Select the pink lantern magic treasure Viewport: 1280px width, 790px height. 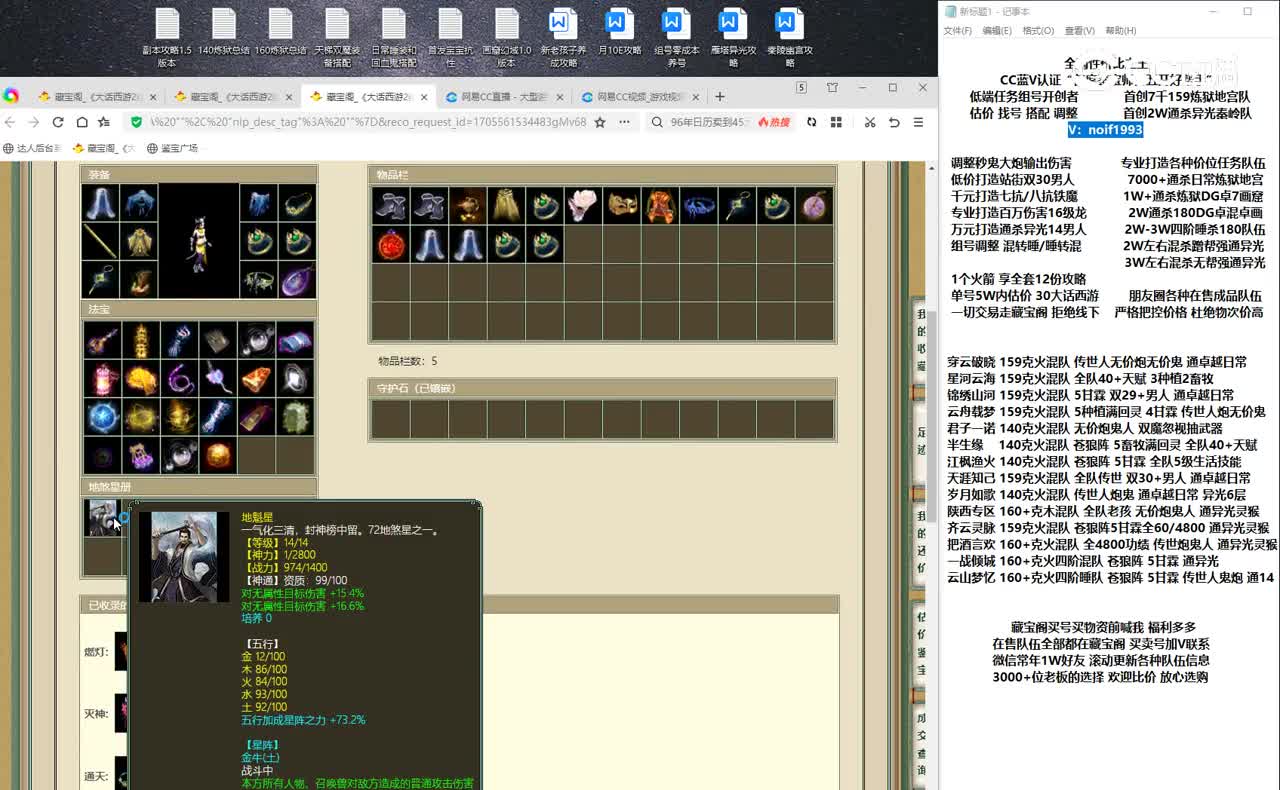click(101, 378)
